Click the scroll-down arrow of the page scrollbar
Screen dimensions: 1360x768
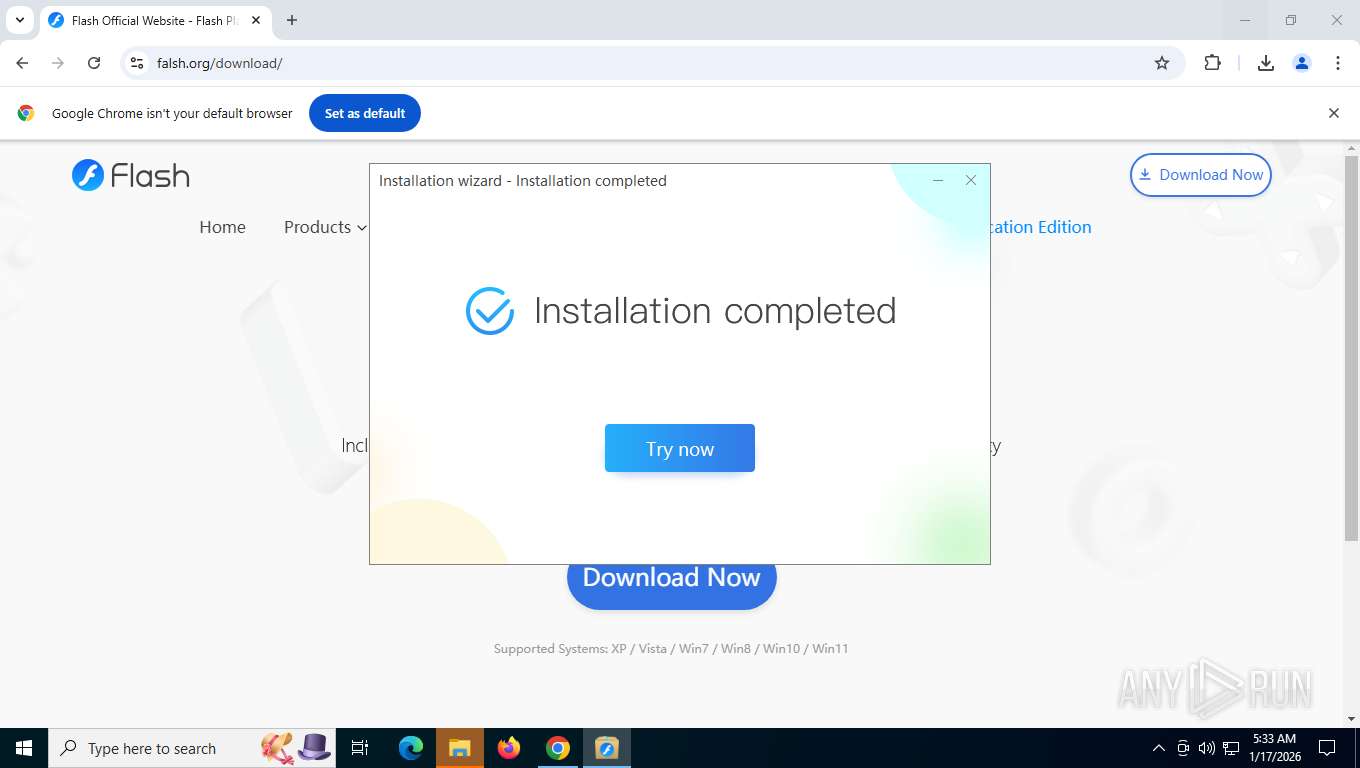1351,719
